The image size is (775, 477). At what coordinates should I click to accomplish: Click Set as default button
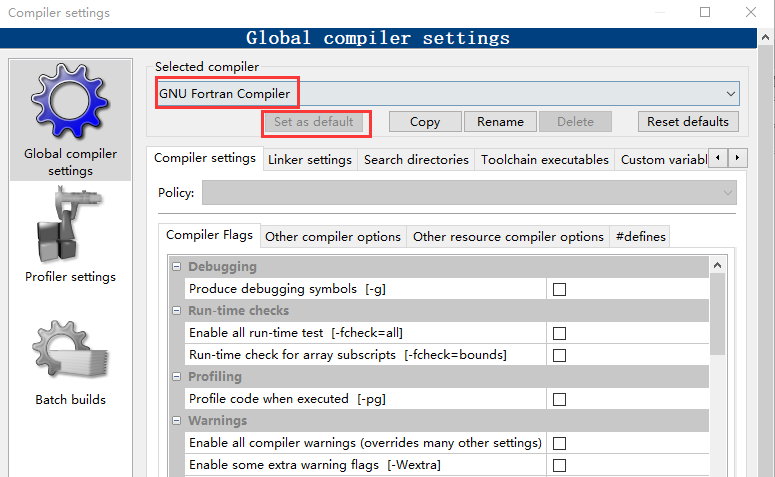(x=314, y=122)
